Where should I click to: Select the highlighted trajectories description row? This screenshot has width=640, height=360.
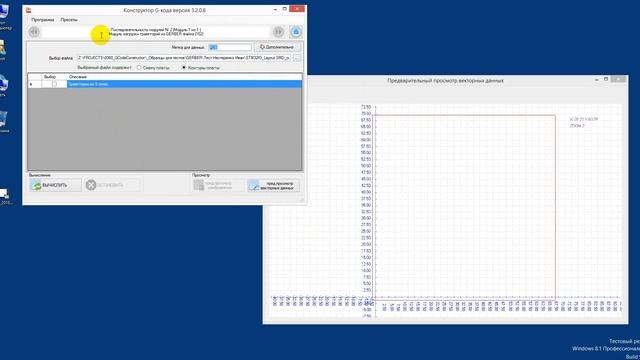[x=184, y=84]
